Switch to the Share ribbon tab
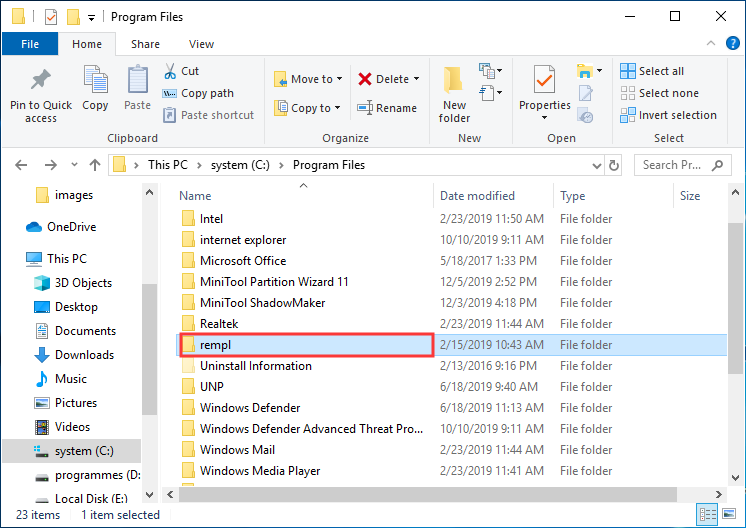Image resolution: width=746 pixels, height=528 pixels. pyautogui.click(x=145, y=44)
